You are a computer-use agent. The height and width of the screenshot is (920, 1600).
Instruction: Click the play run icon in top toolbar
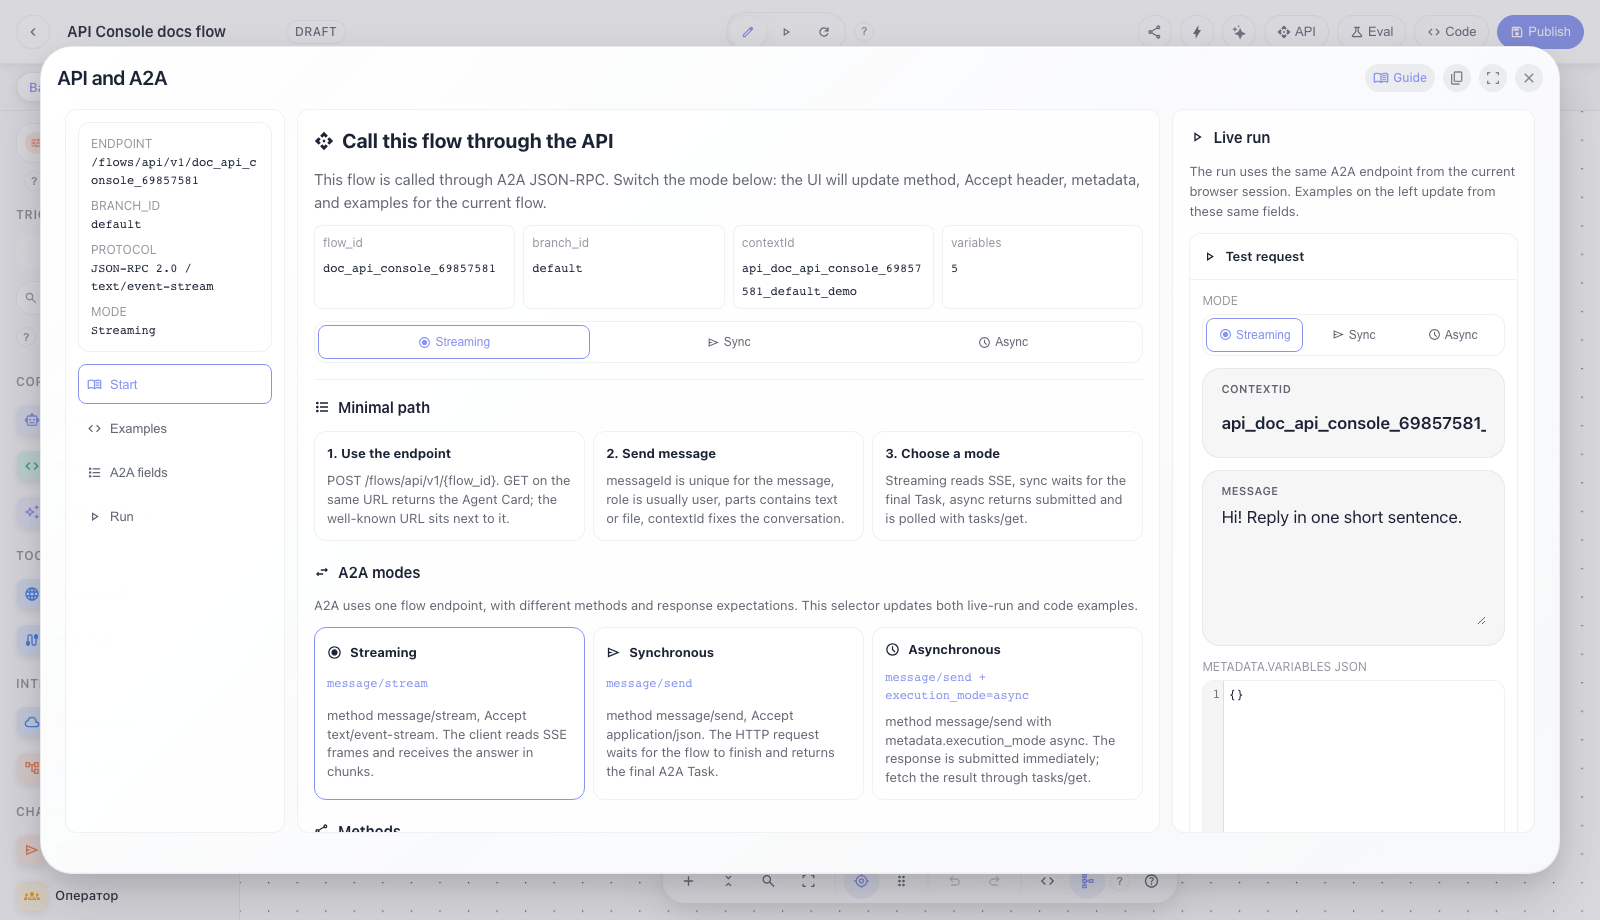(x=786, y=32)
